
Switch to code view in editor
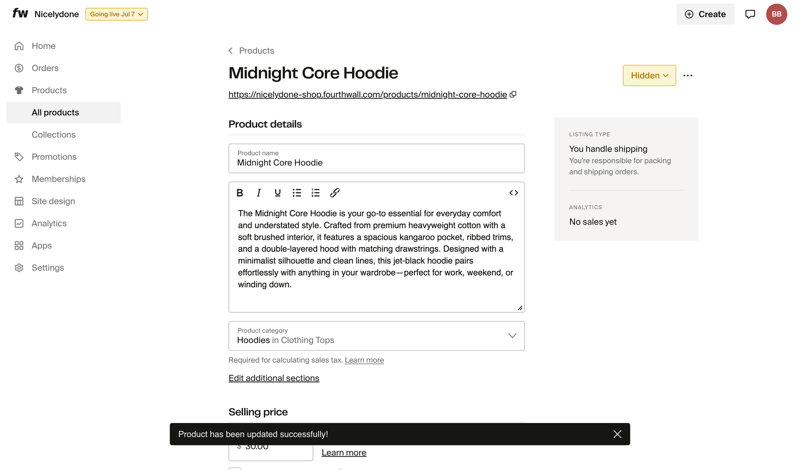tap(514, 193)
